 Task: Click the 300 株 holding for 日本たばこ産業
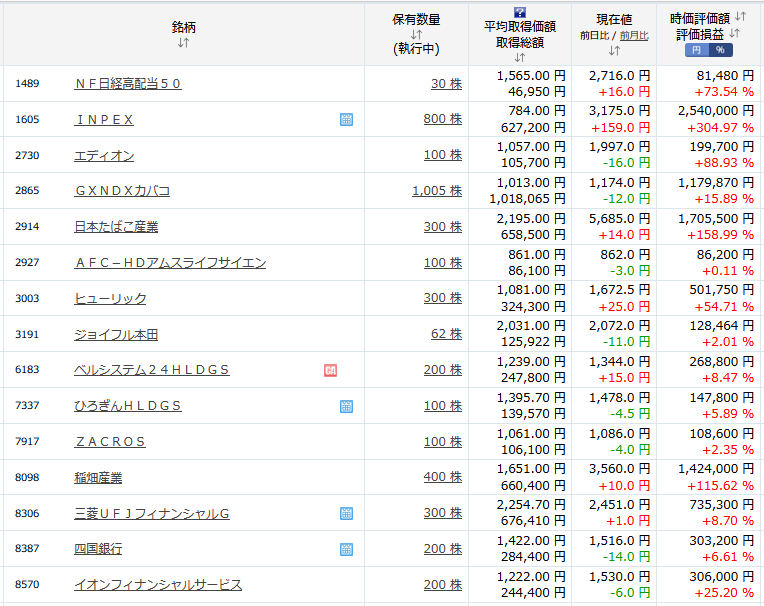pyautogui.click(x=442, y=227)
